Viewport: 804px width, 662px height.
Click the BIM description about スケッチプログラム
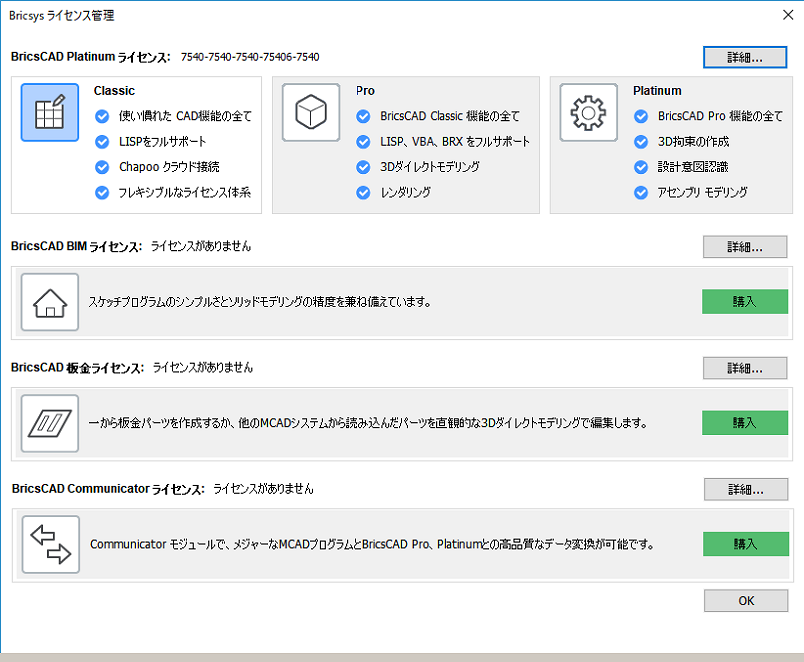(x=259, y=302)
